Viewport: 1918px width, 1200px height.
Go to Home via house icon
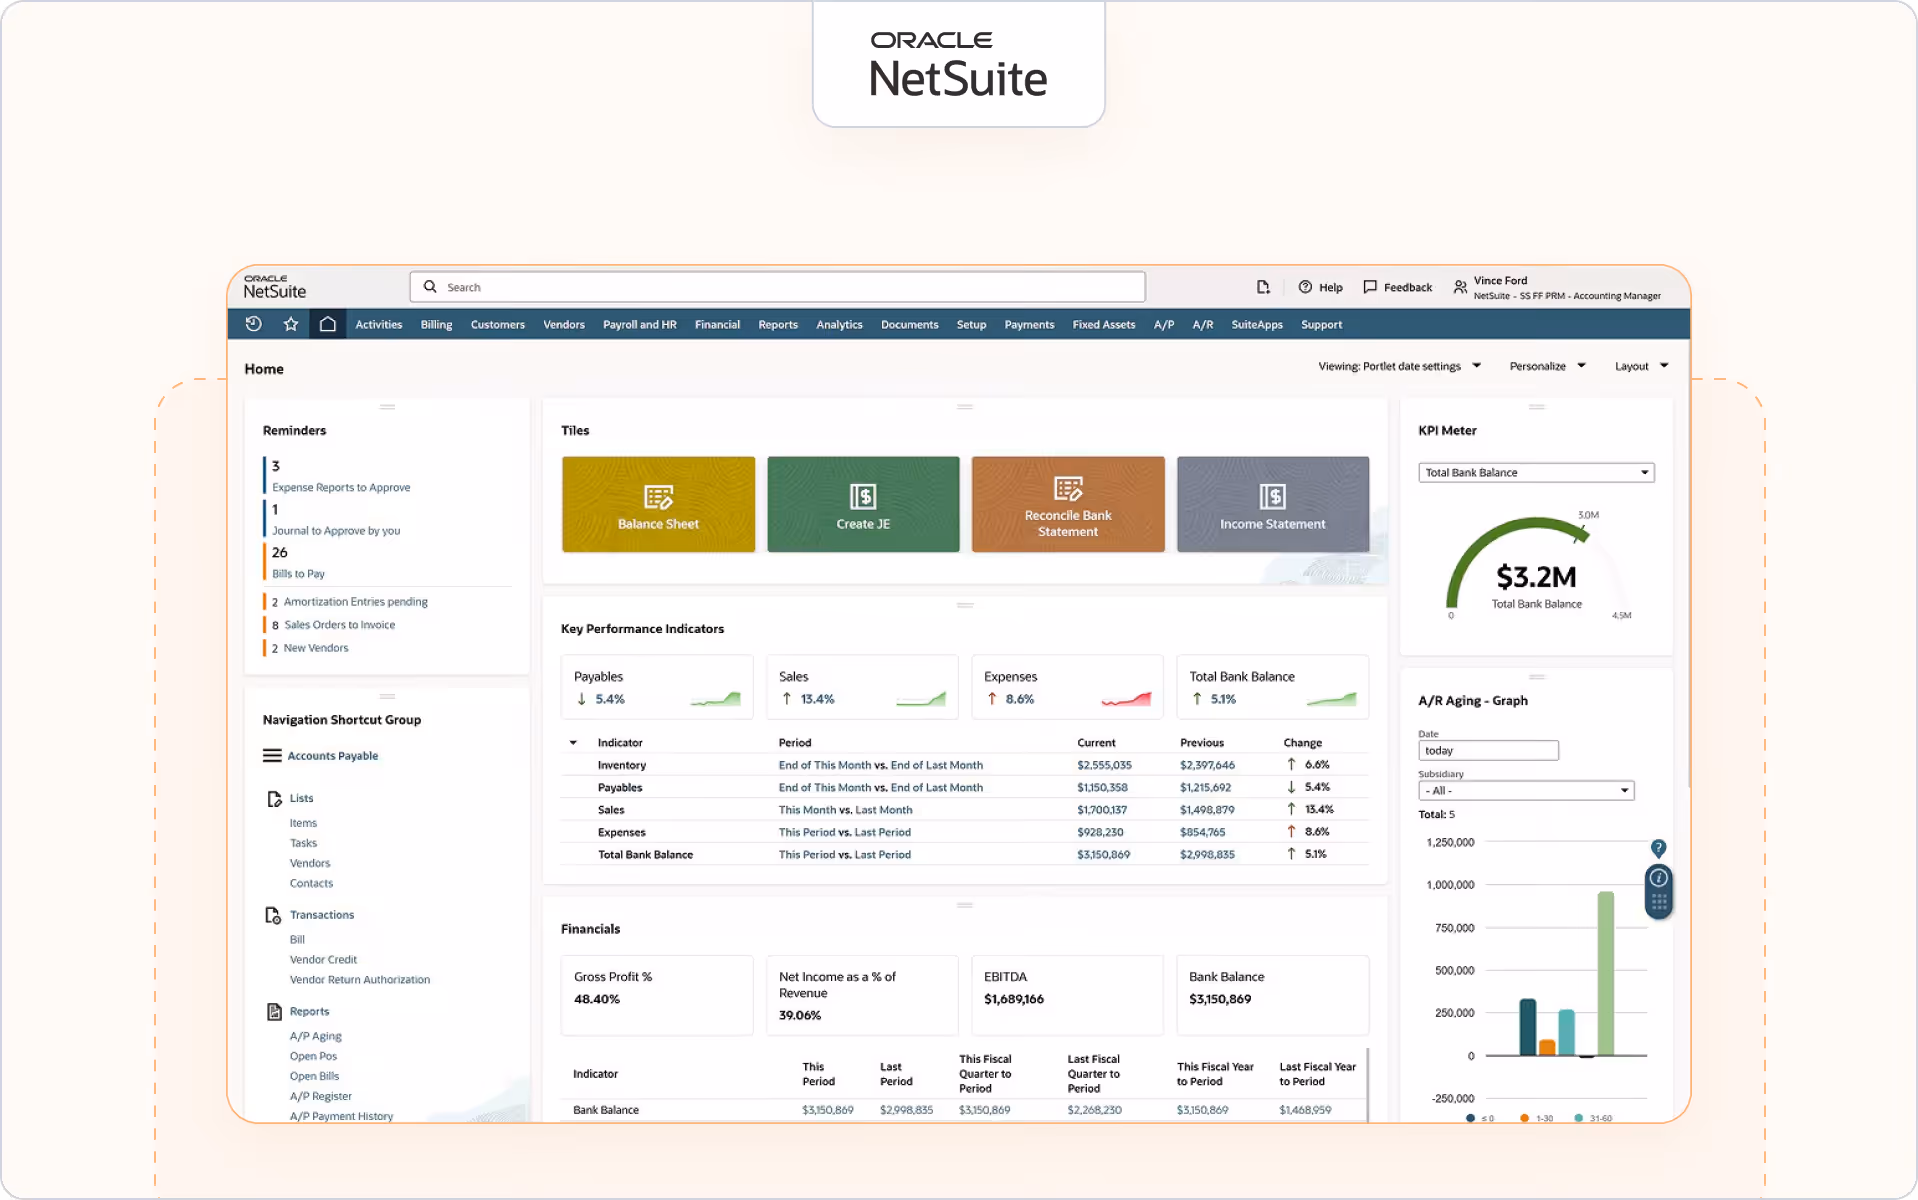click(x=327, y=324)
